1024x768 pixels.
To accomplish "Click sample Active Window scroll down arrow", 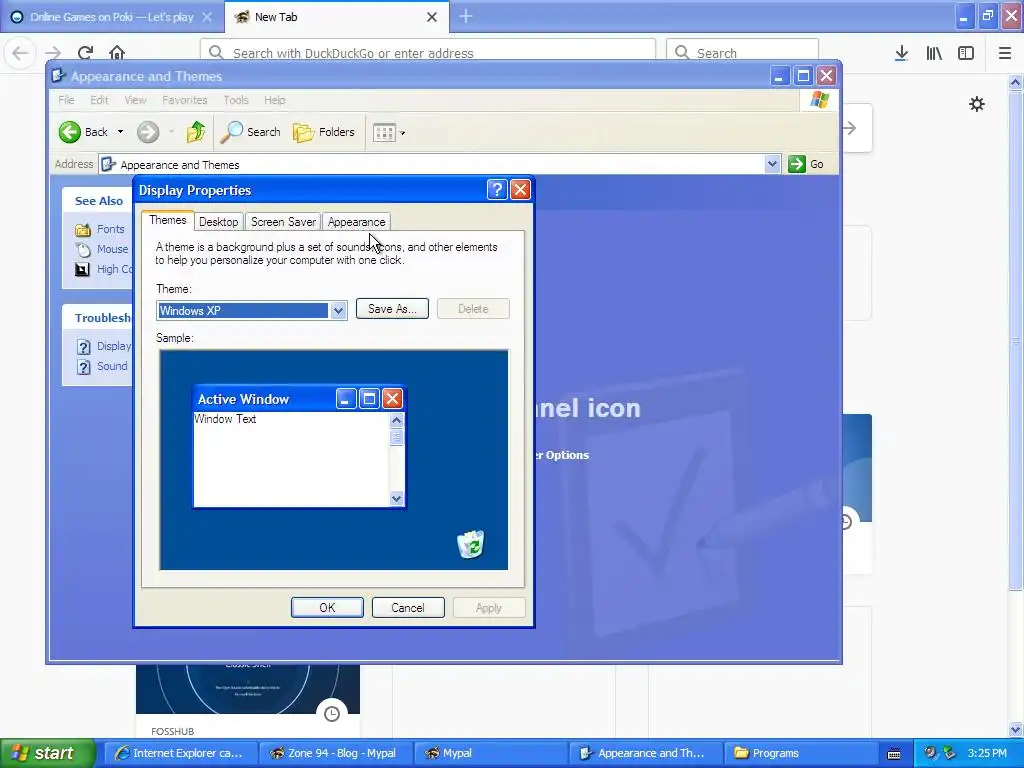I will click(x=396, y=498).
